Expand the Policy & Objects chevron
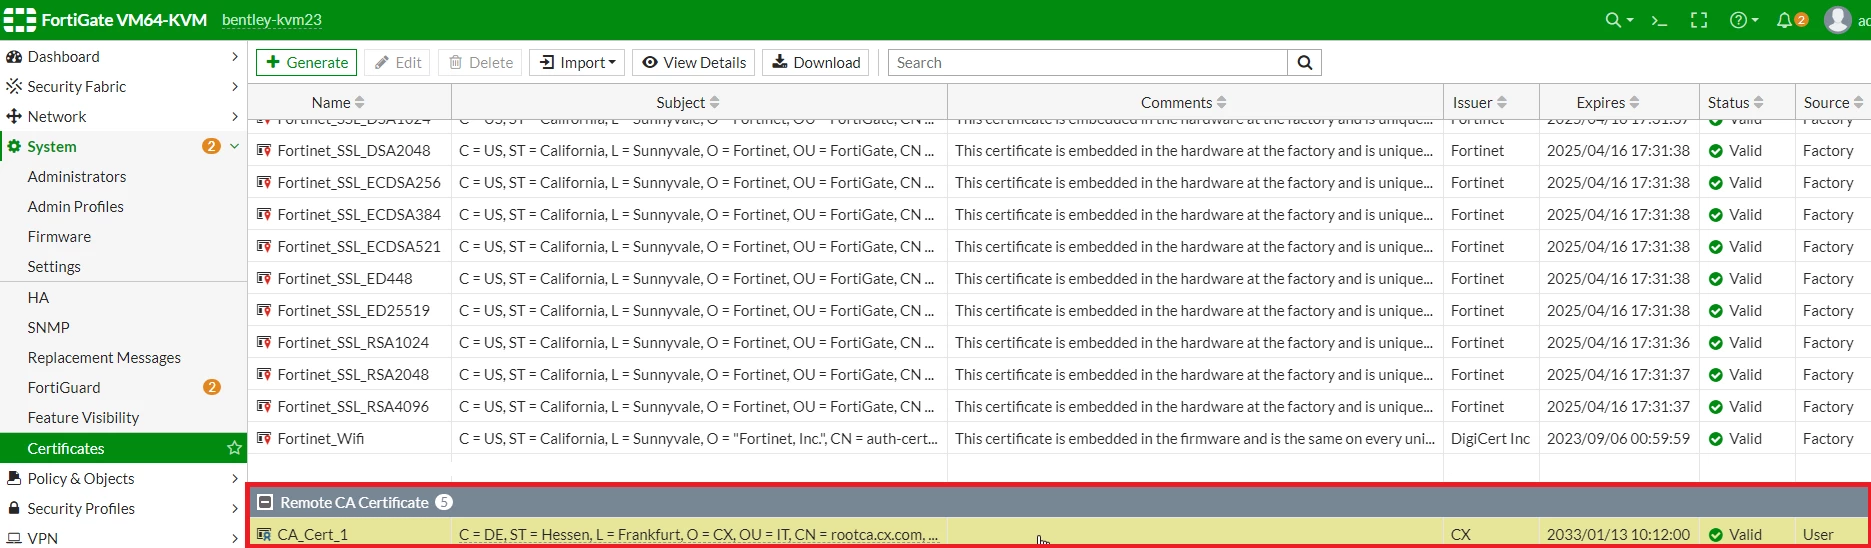This screenshot has width=1871, height=548. 235,478
